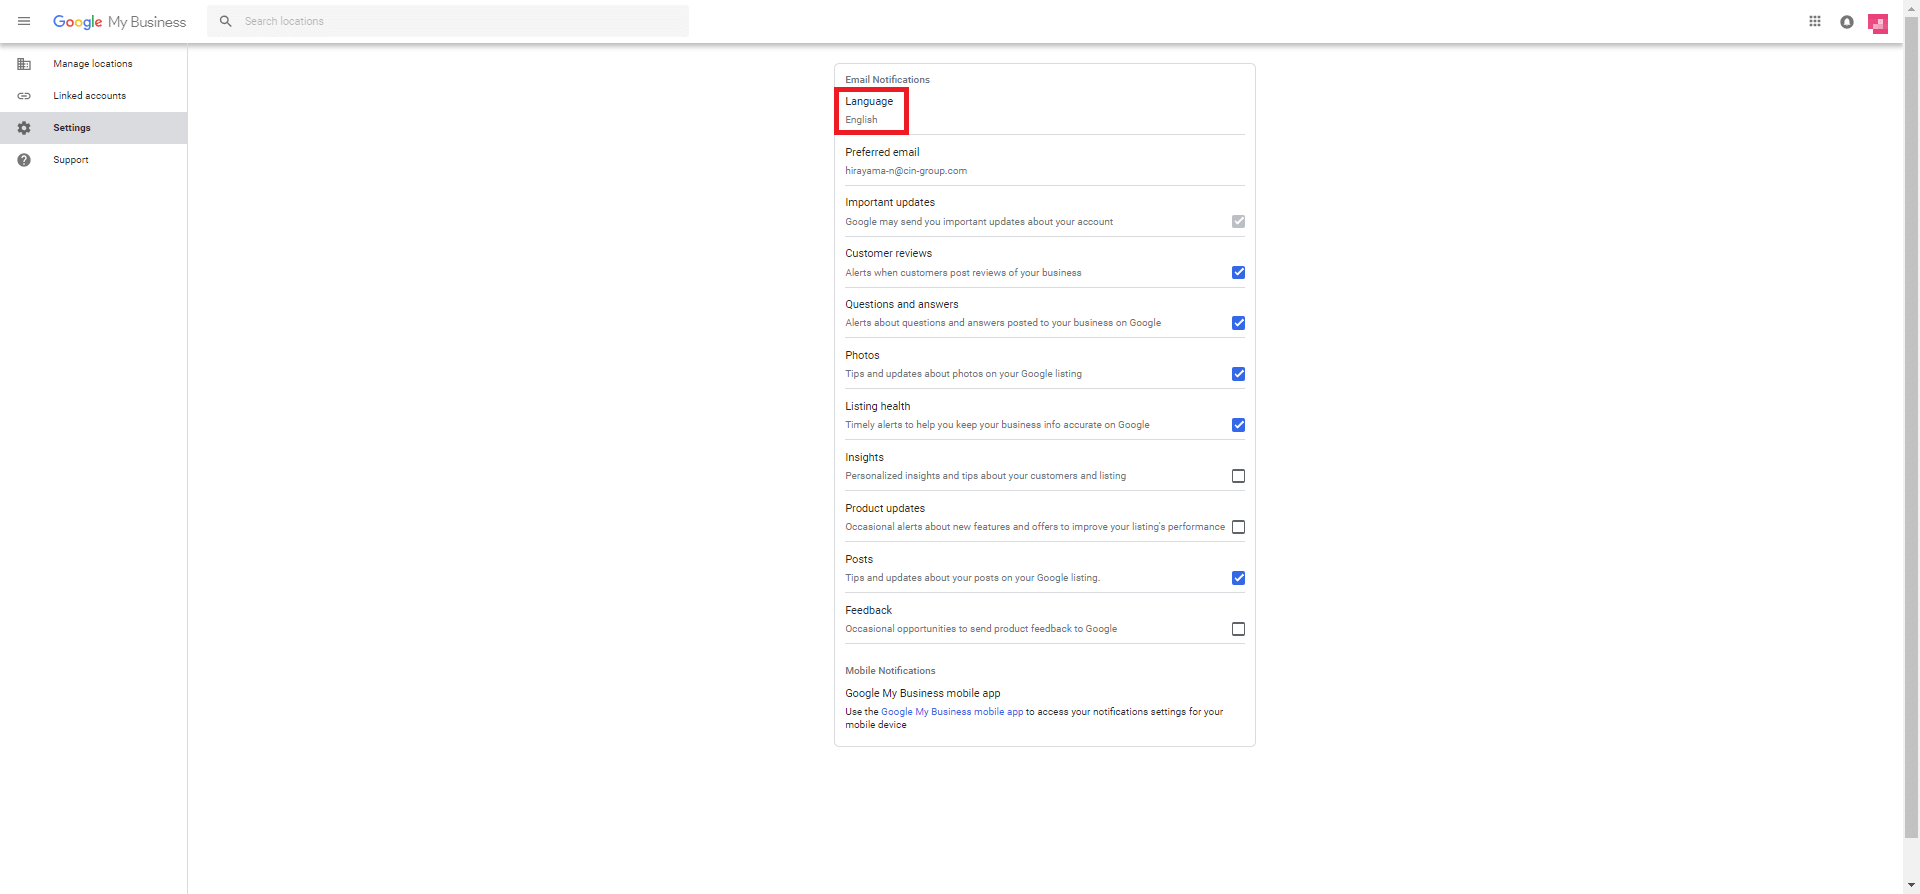Click the search magnifier icon
Viewport: 1920px width, 894px height.
coord(226,21)
